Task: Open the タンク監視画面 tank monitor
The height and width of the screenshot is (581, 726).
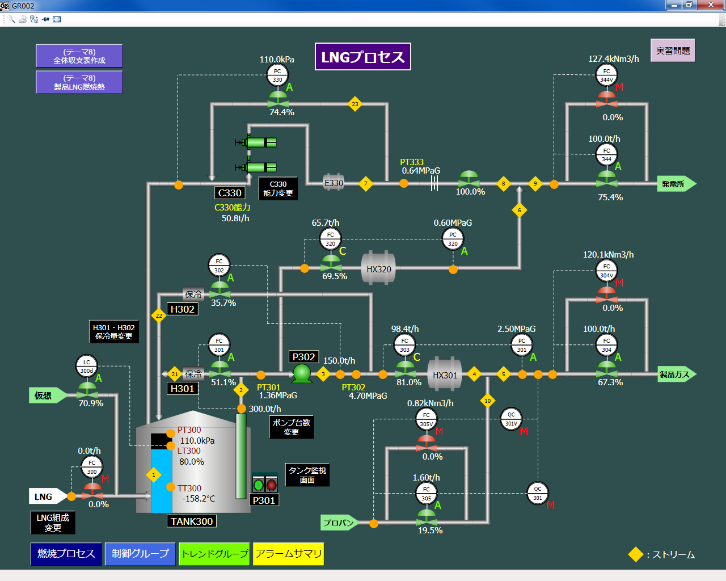Action: 307,475
